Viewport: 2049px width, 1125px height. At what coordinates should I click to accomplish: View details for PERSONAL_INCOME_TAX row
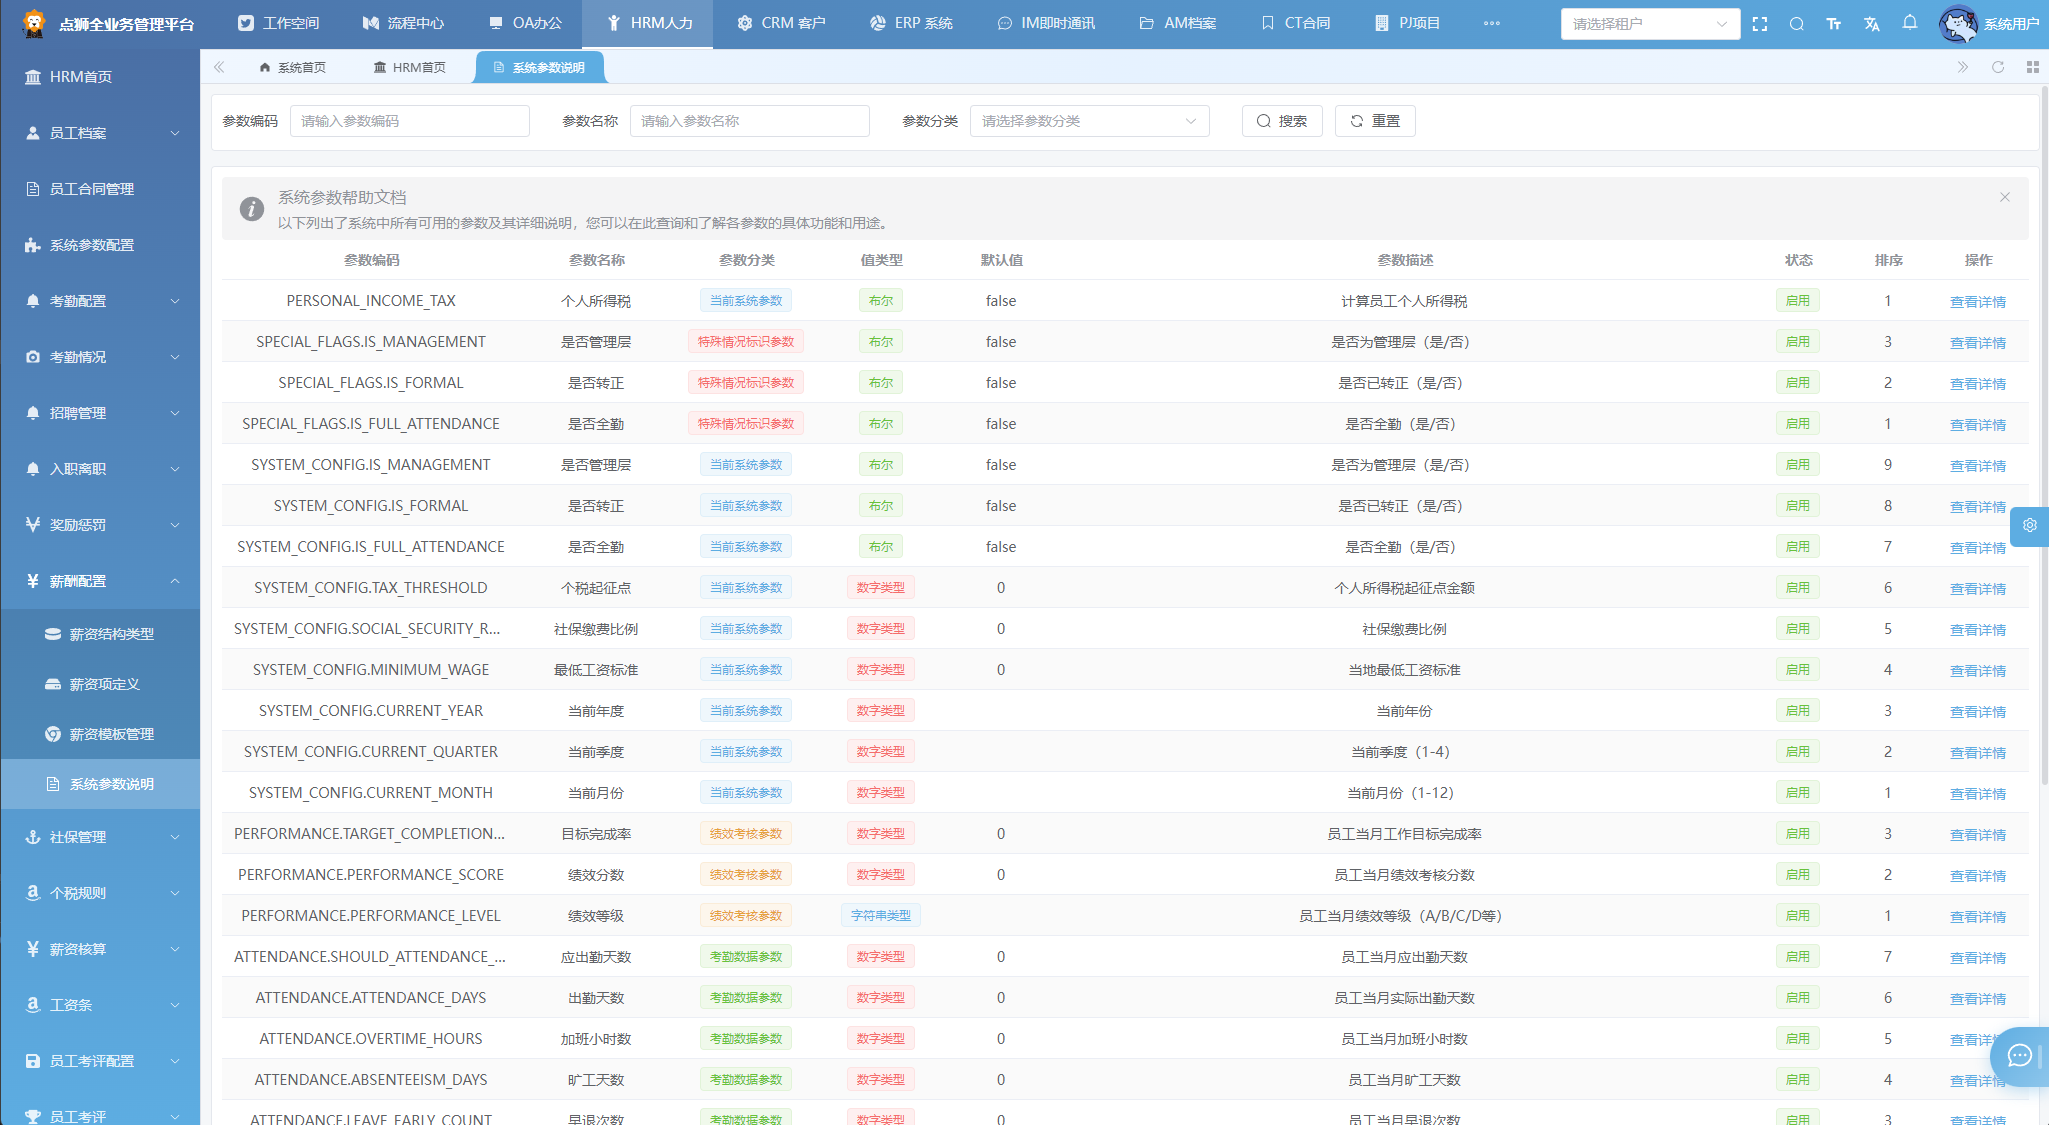coord(1977,302)
